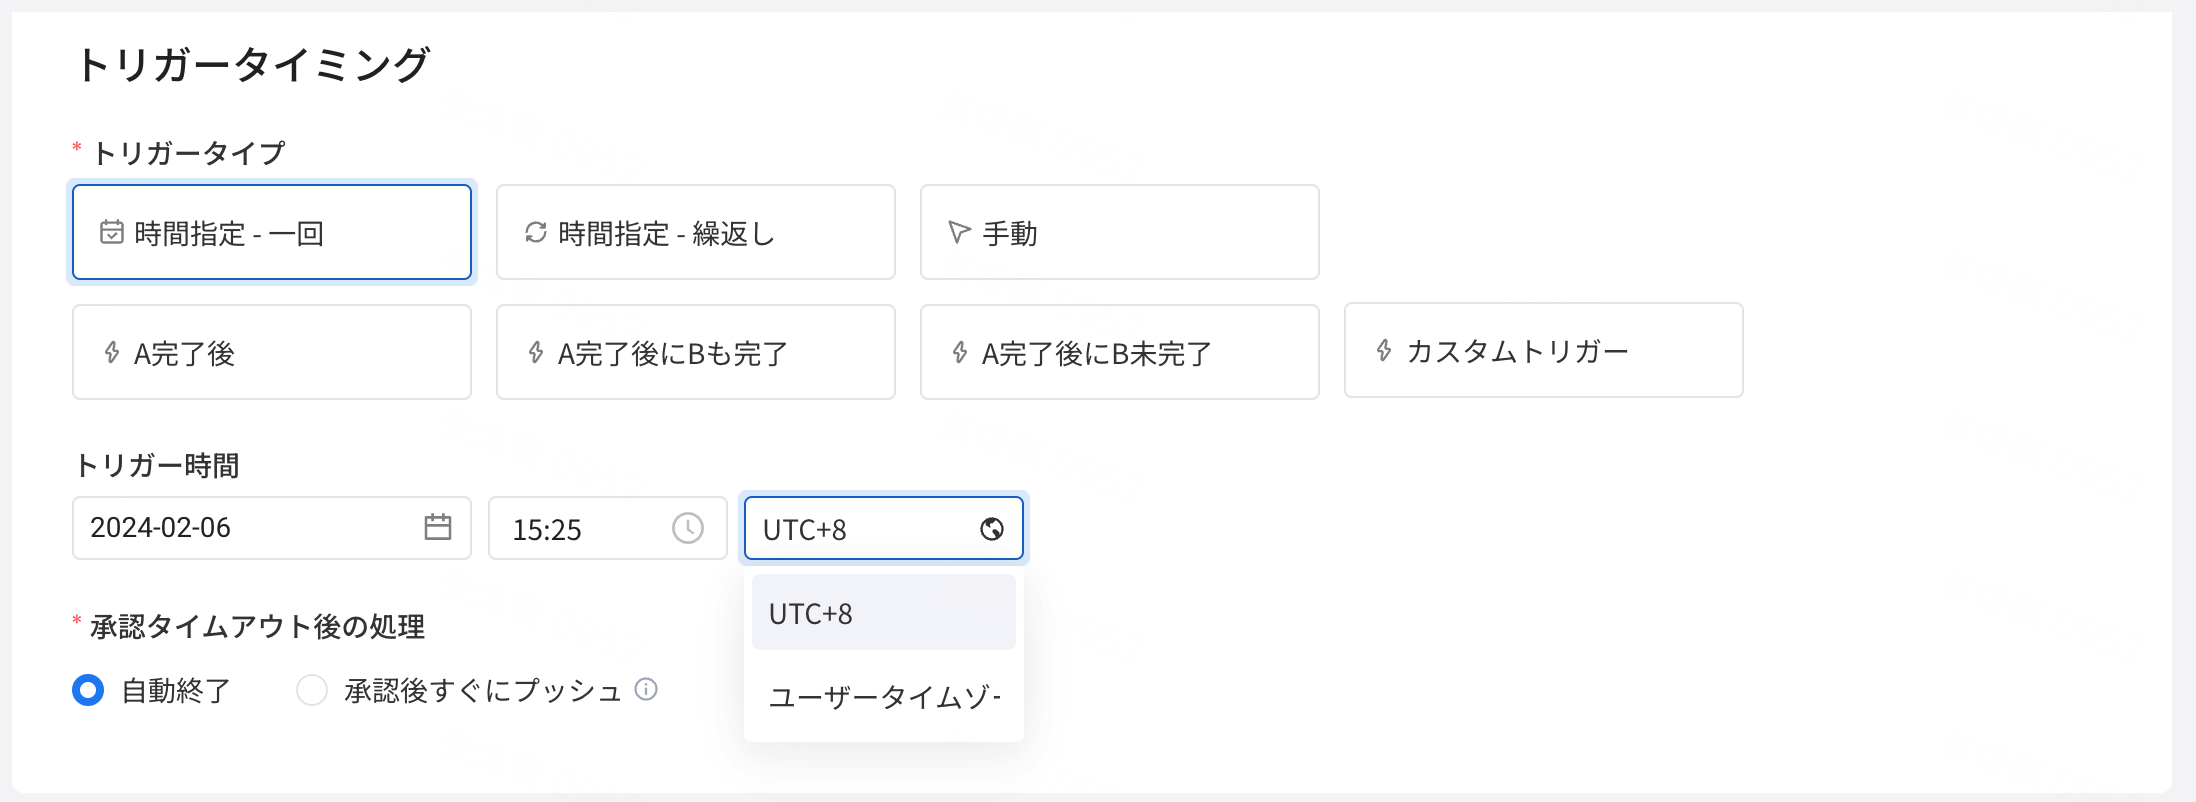
Task: Click the clock icon in time field
Action: 688,528
